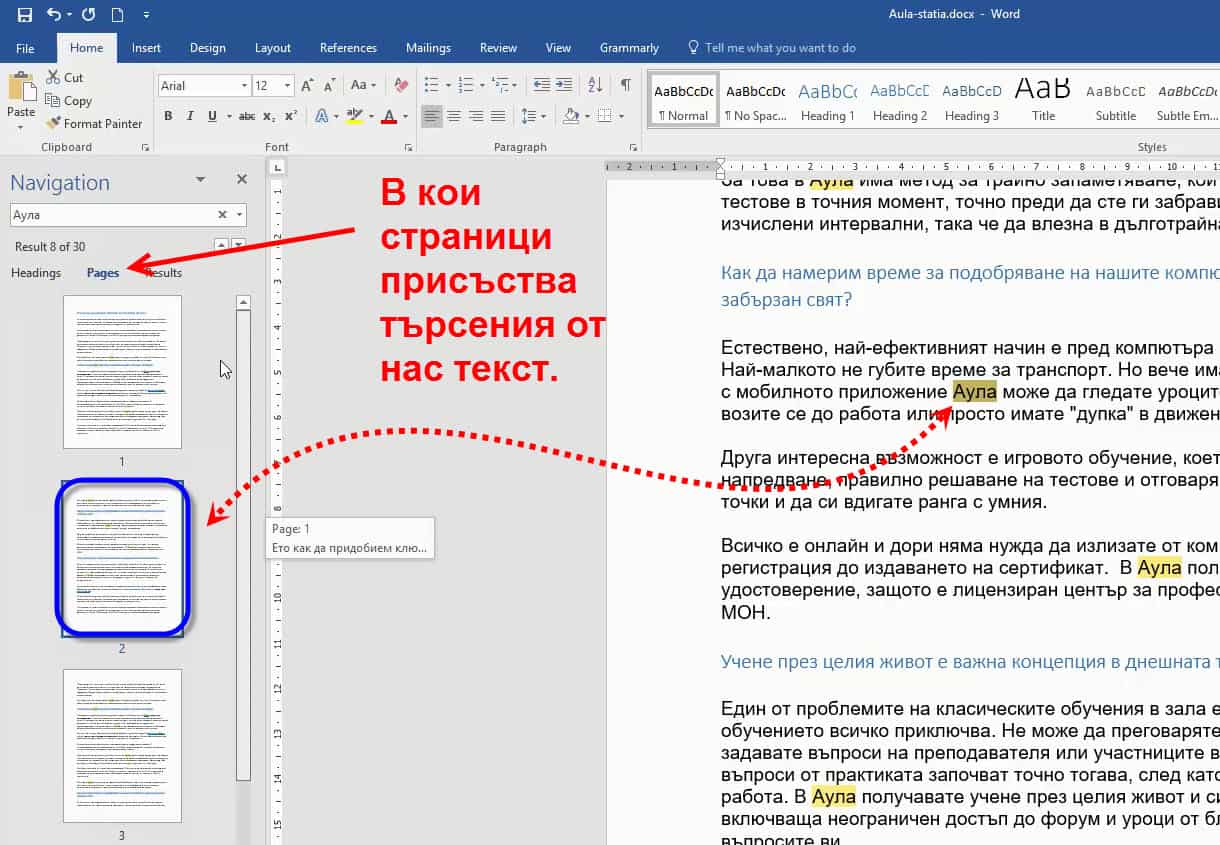
Task: Open the Layout tab
Action: pyautogui.click(x=272, y=48)
